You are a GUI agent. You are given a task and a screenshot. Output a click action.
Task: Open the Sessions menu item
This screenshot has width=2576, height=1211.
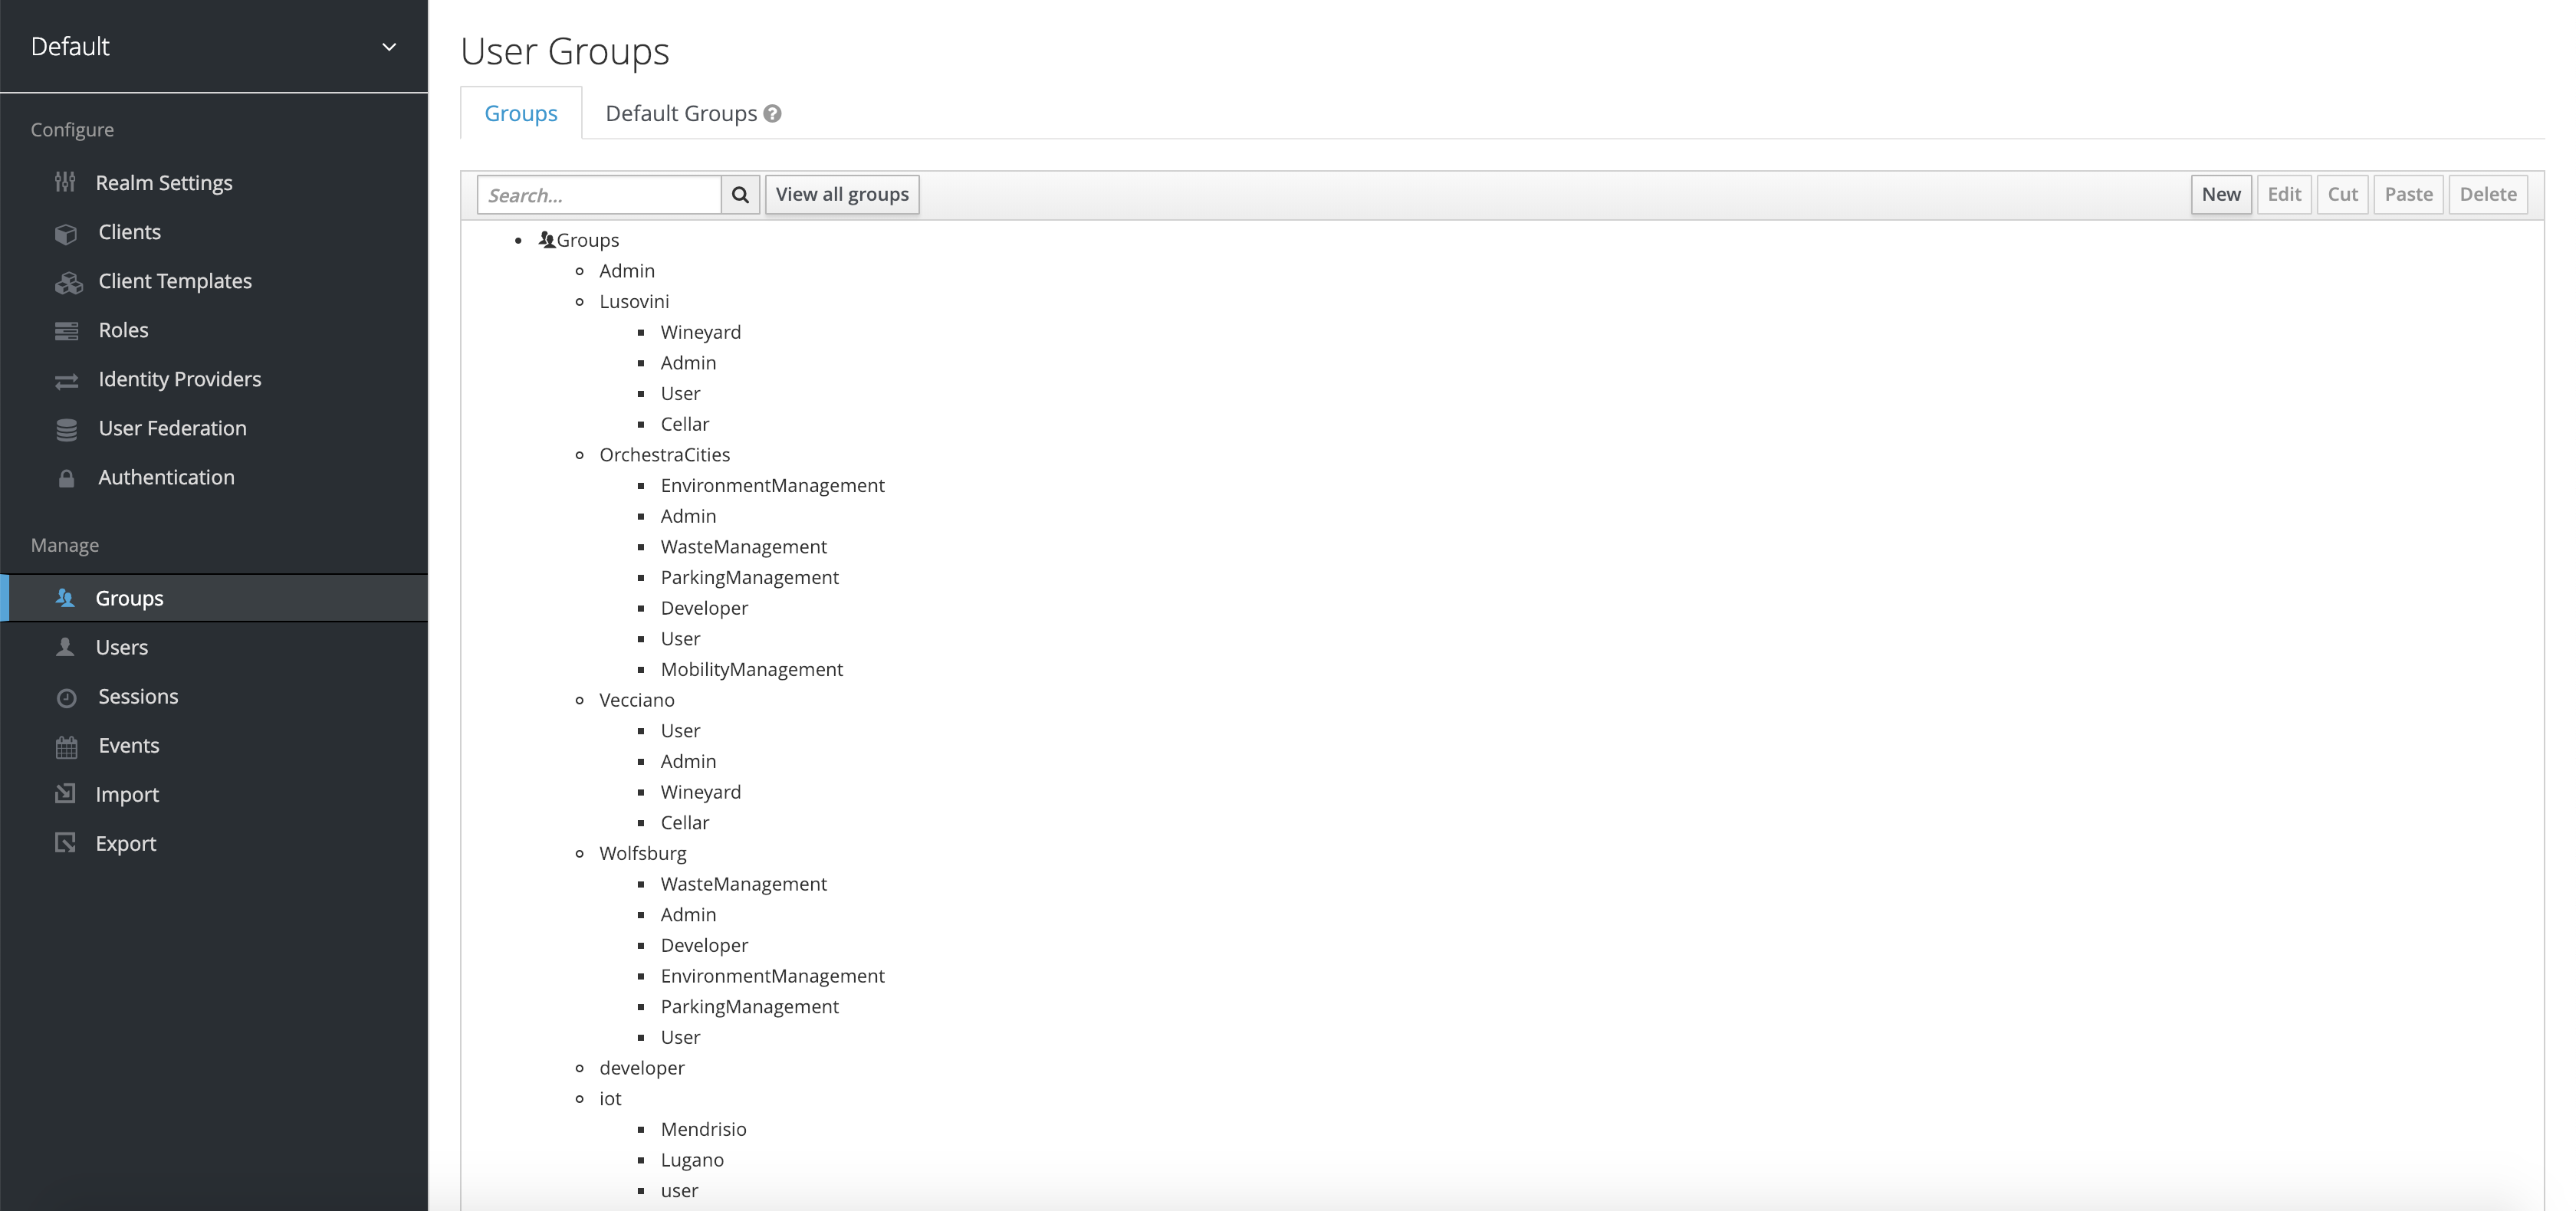pyautogui.click(x=138, y=697)
